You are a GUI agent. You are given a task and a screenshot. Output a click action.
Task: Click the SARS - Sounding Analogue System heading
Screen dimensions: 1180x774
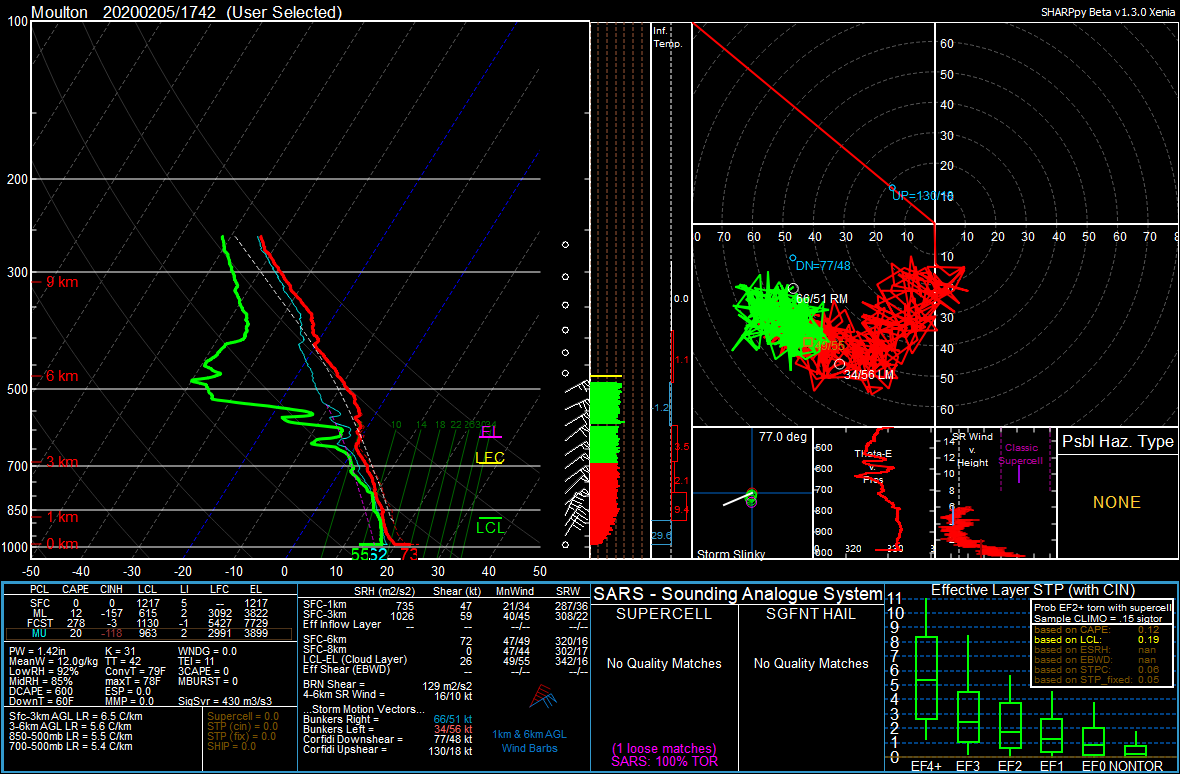738,593
